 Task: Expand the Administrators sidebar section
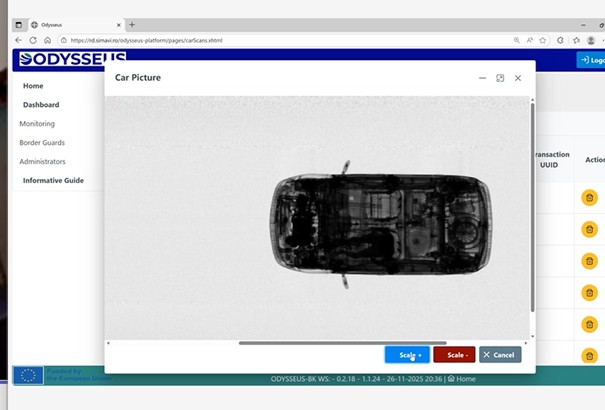pos(43,162)
